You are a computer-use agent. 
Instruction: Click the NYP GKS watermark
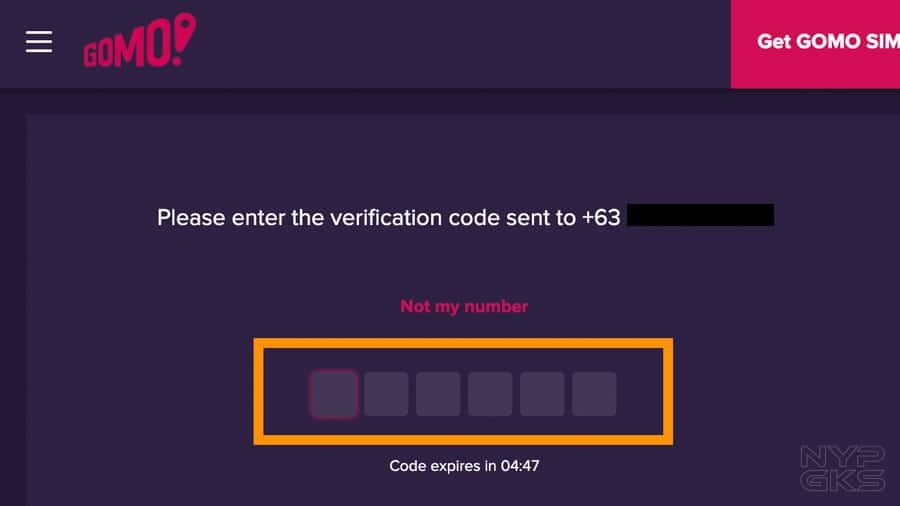[843, 469]
